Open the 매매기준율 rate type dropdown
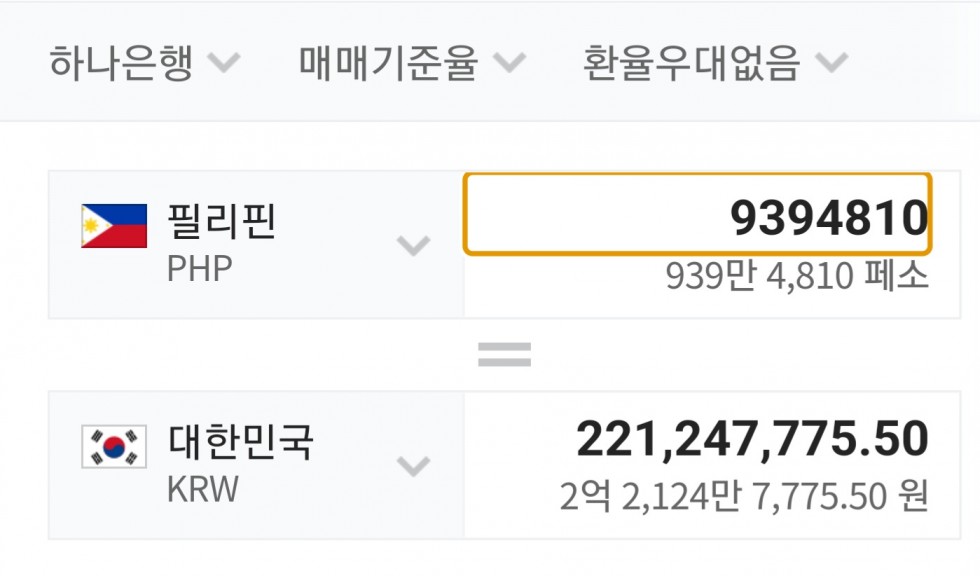 tap(389, 64)
